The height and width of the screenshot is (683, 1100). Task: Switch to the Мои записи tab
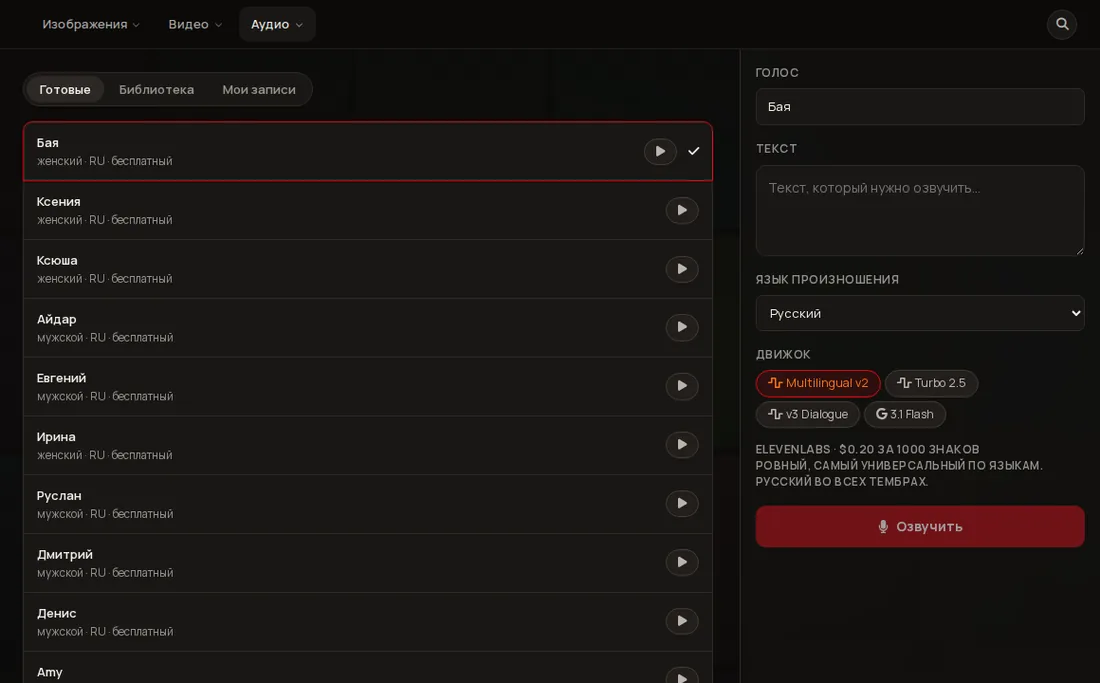[x=259, y=90]
